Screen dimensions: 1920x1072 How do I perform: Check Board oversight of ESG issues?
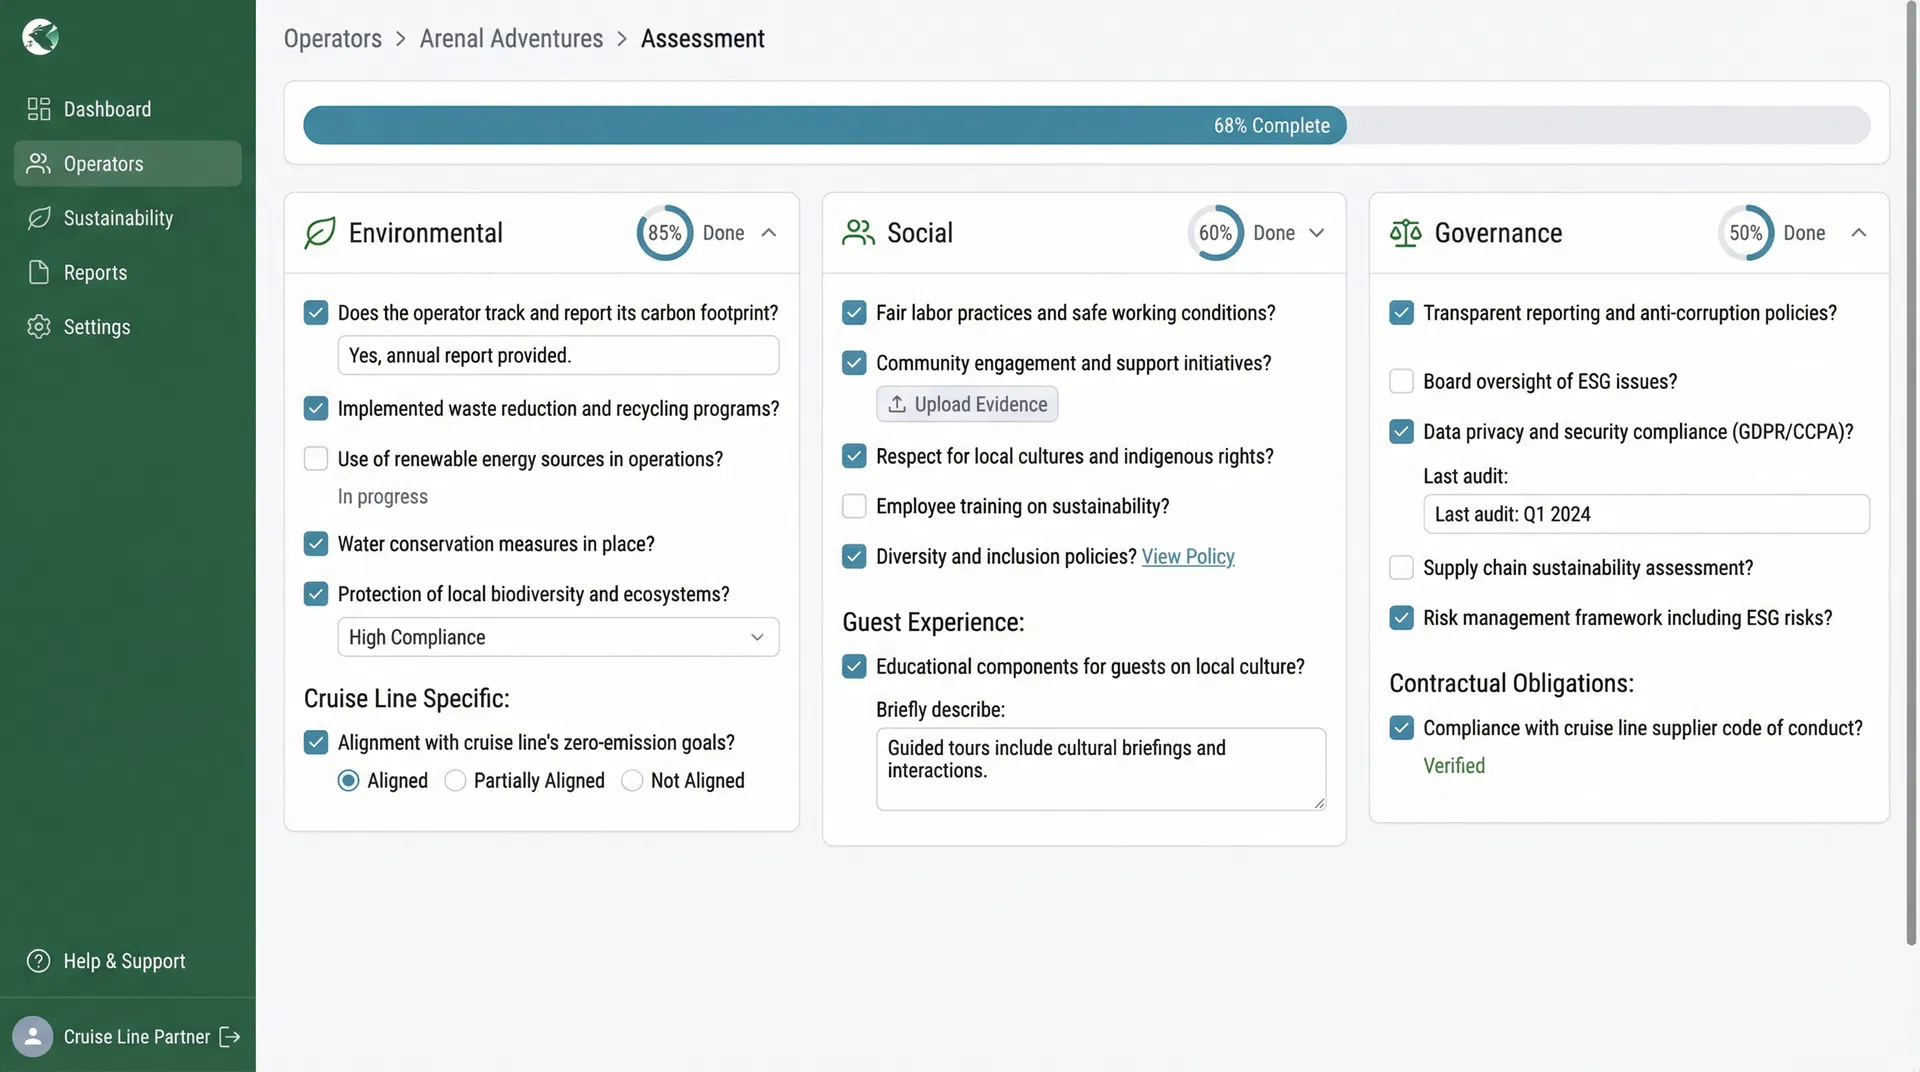click(1401, 381)
